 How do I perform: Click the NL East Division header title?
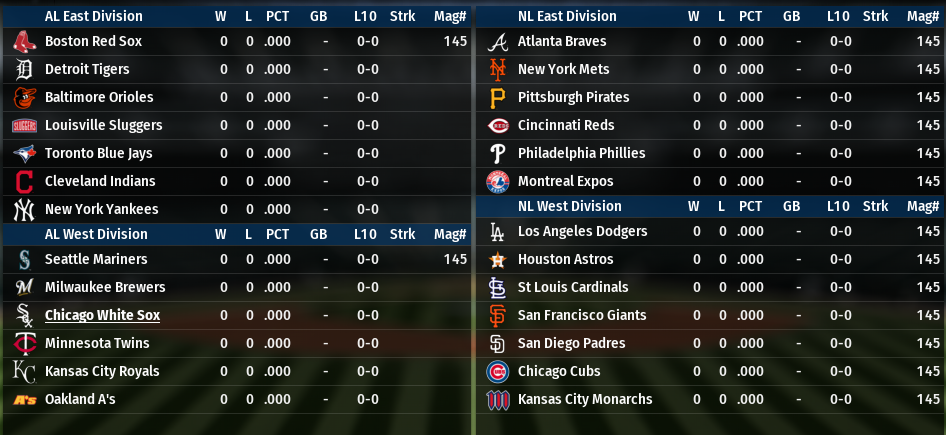click(567, 16)
